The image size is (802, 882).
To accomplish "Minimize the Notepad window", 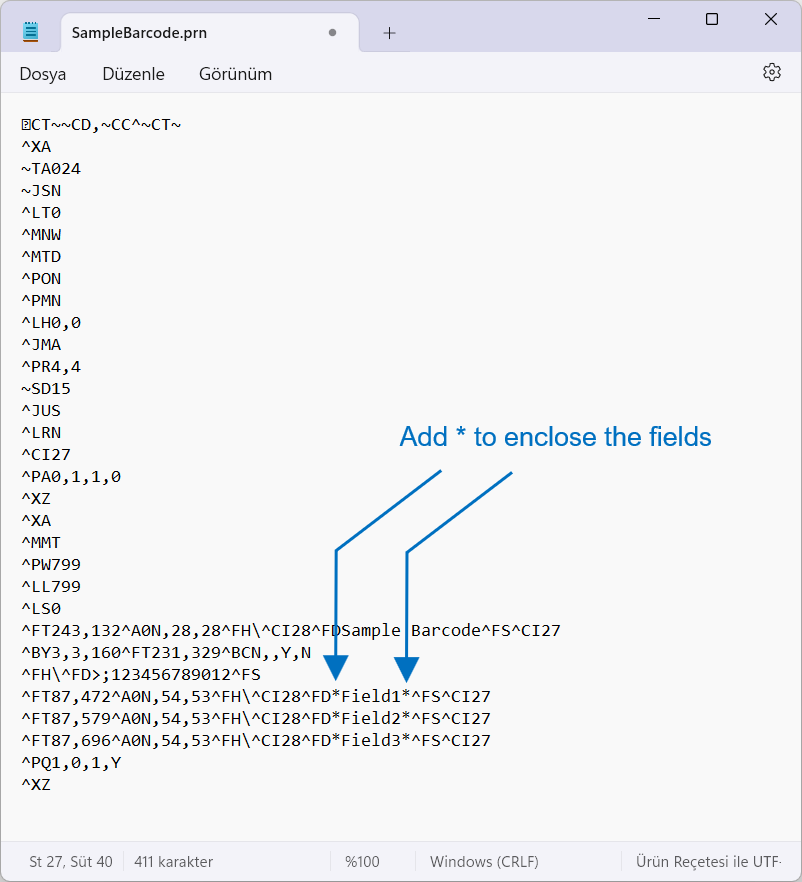I will click(653, 19).
